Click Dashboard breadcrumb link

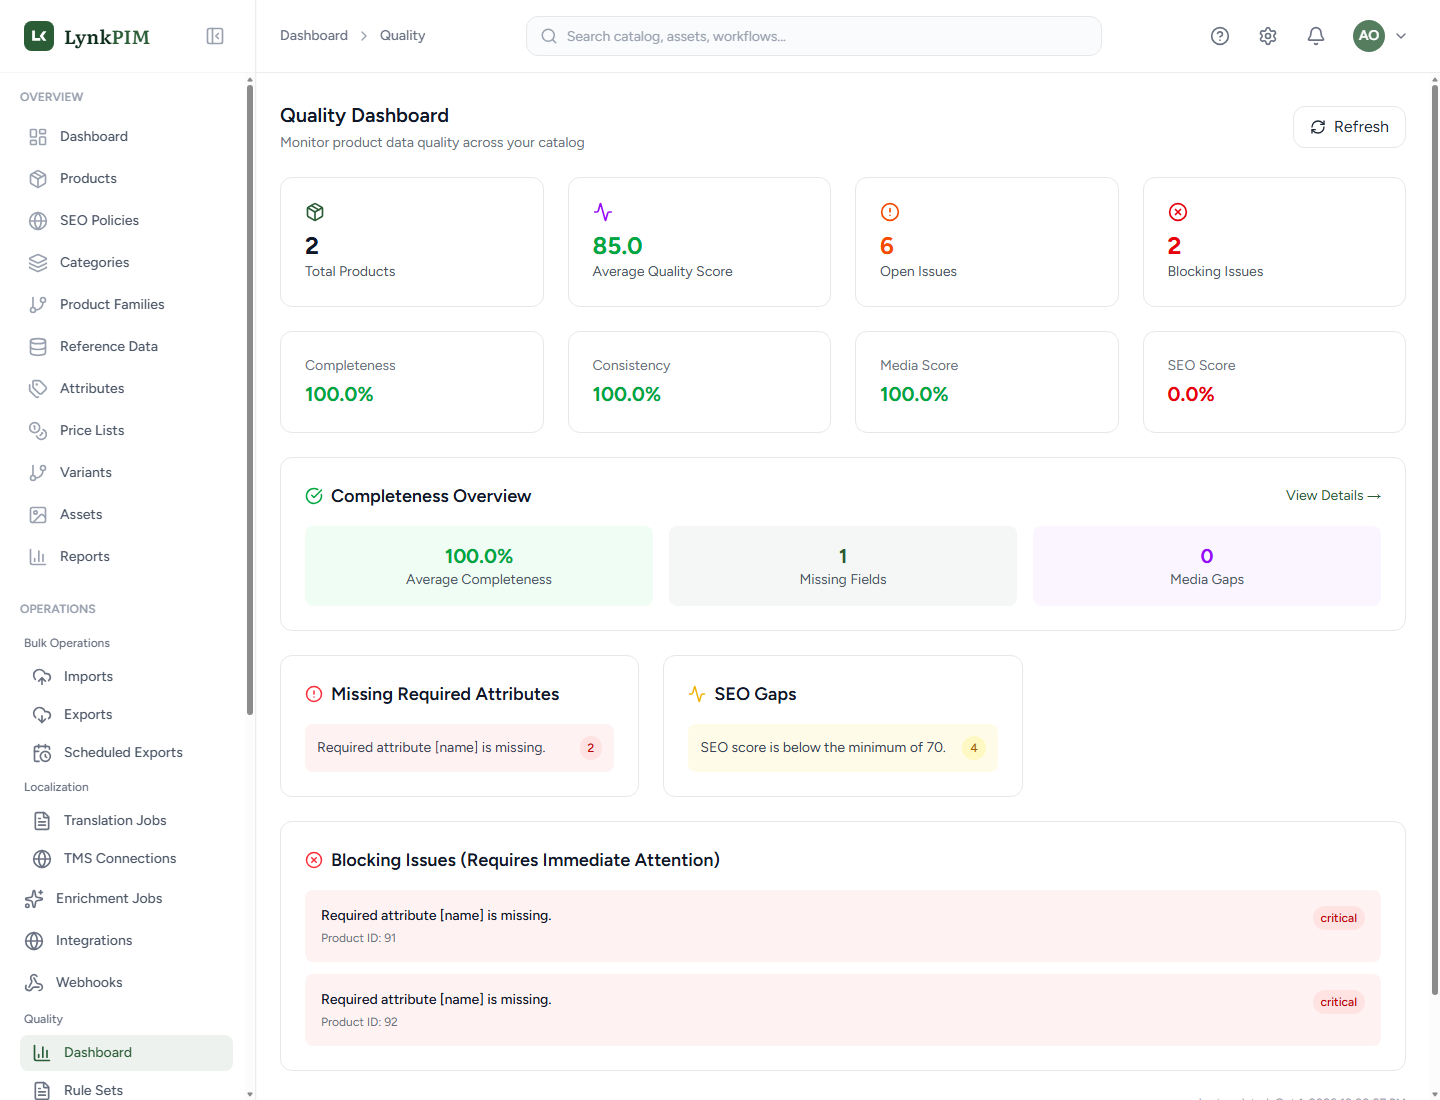314,35
